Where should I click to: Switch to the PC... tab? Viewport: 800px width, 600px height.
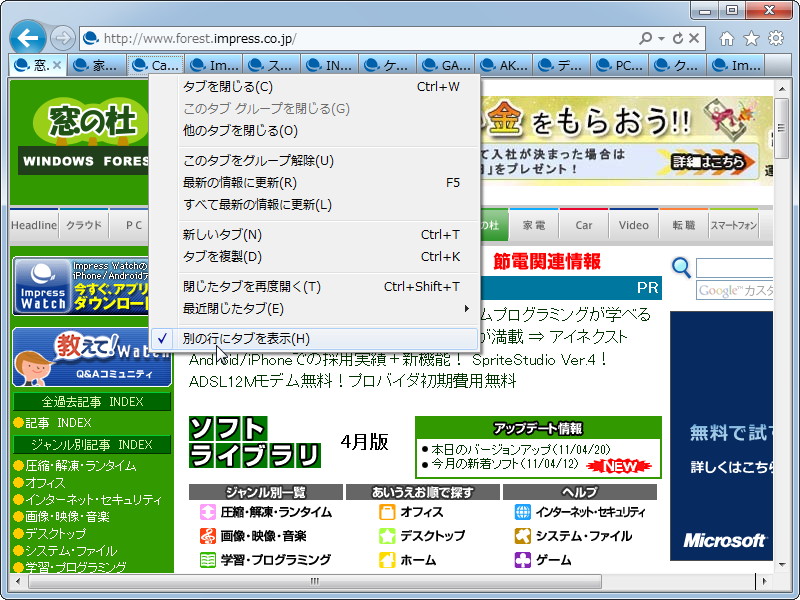[620, 65]
